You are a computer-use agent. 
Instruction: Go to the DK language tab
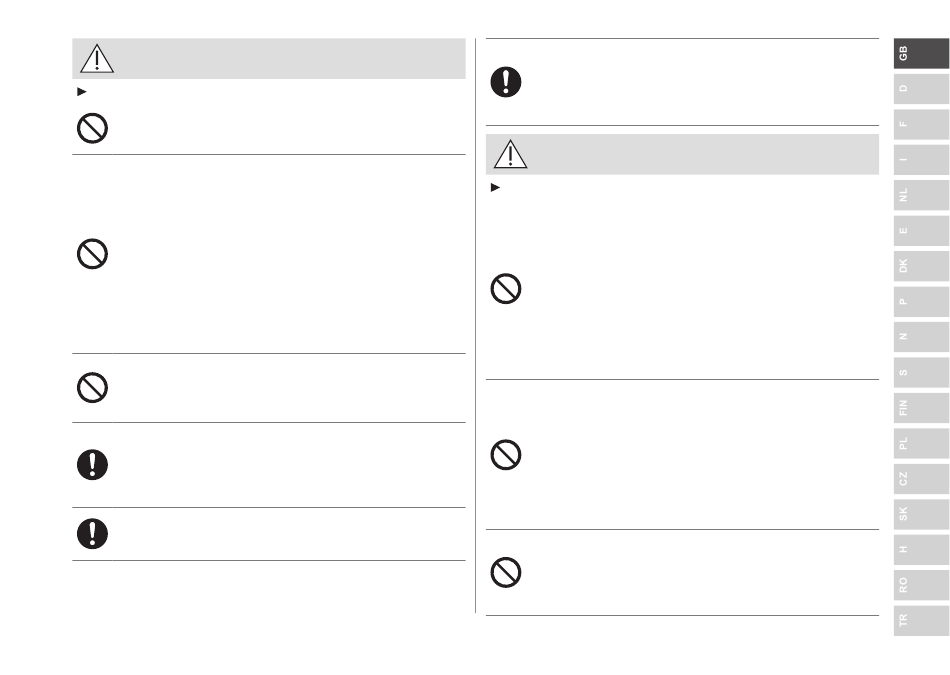[921, 266]
